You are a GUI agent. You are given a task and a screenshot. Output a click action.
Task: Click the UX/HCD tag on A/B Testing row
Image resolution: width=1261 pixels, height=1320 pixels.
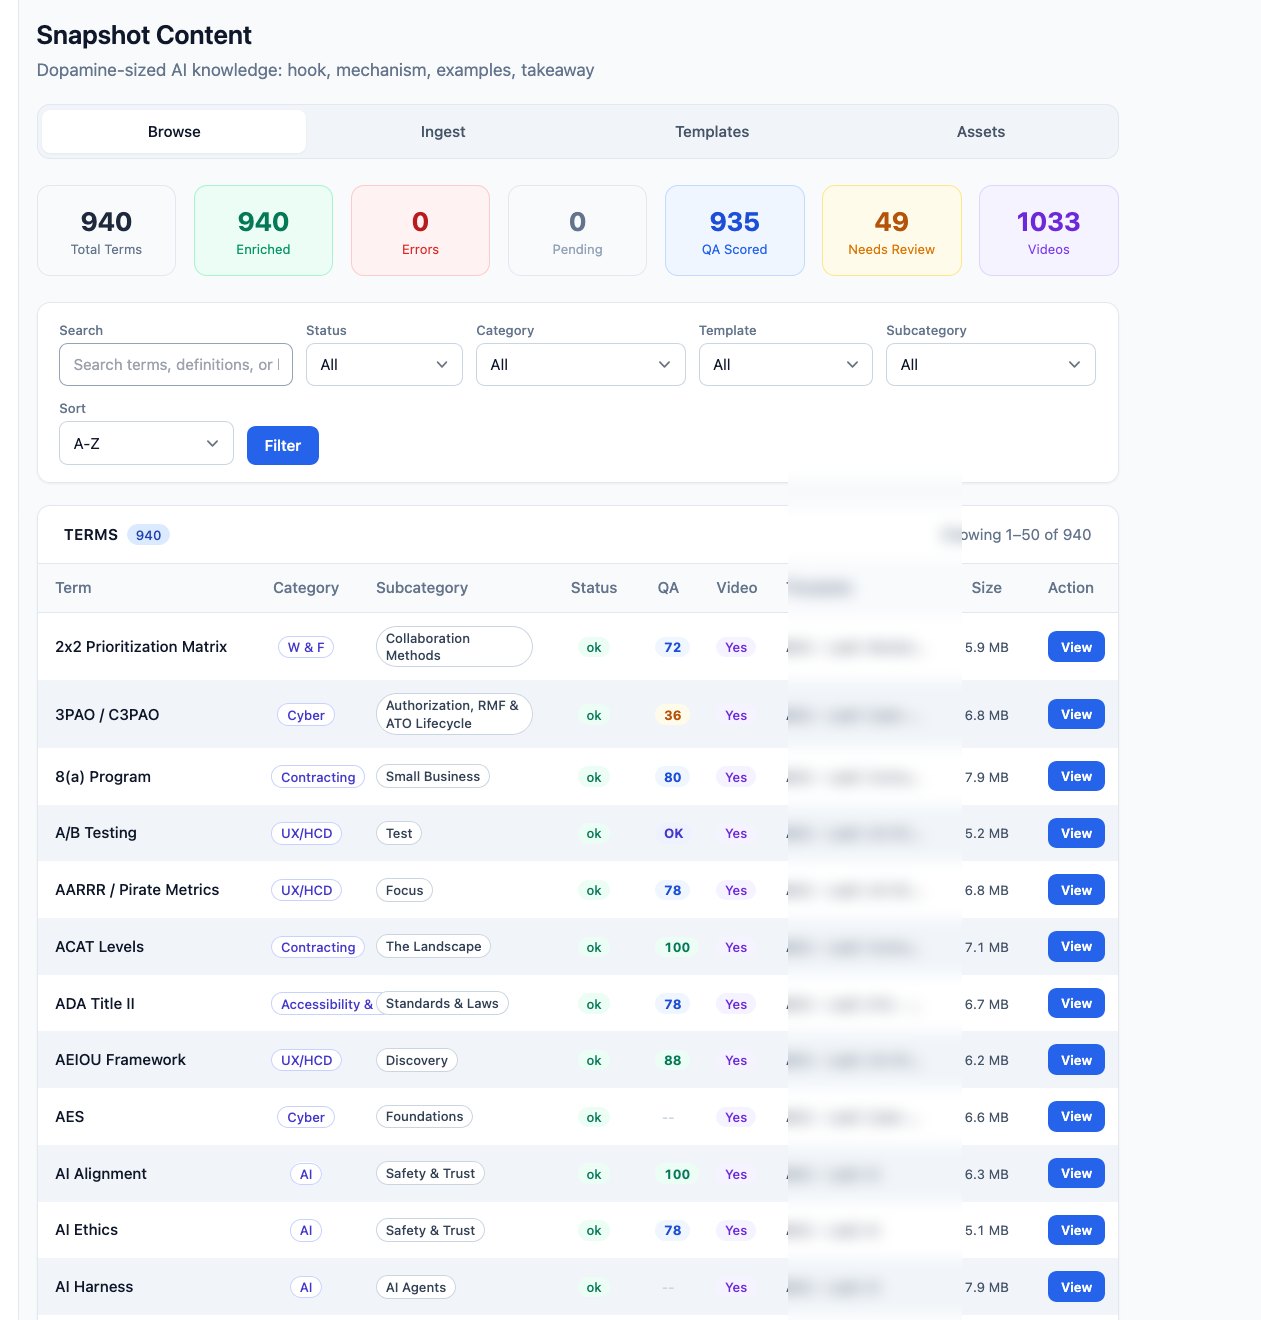(306, 833)
